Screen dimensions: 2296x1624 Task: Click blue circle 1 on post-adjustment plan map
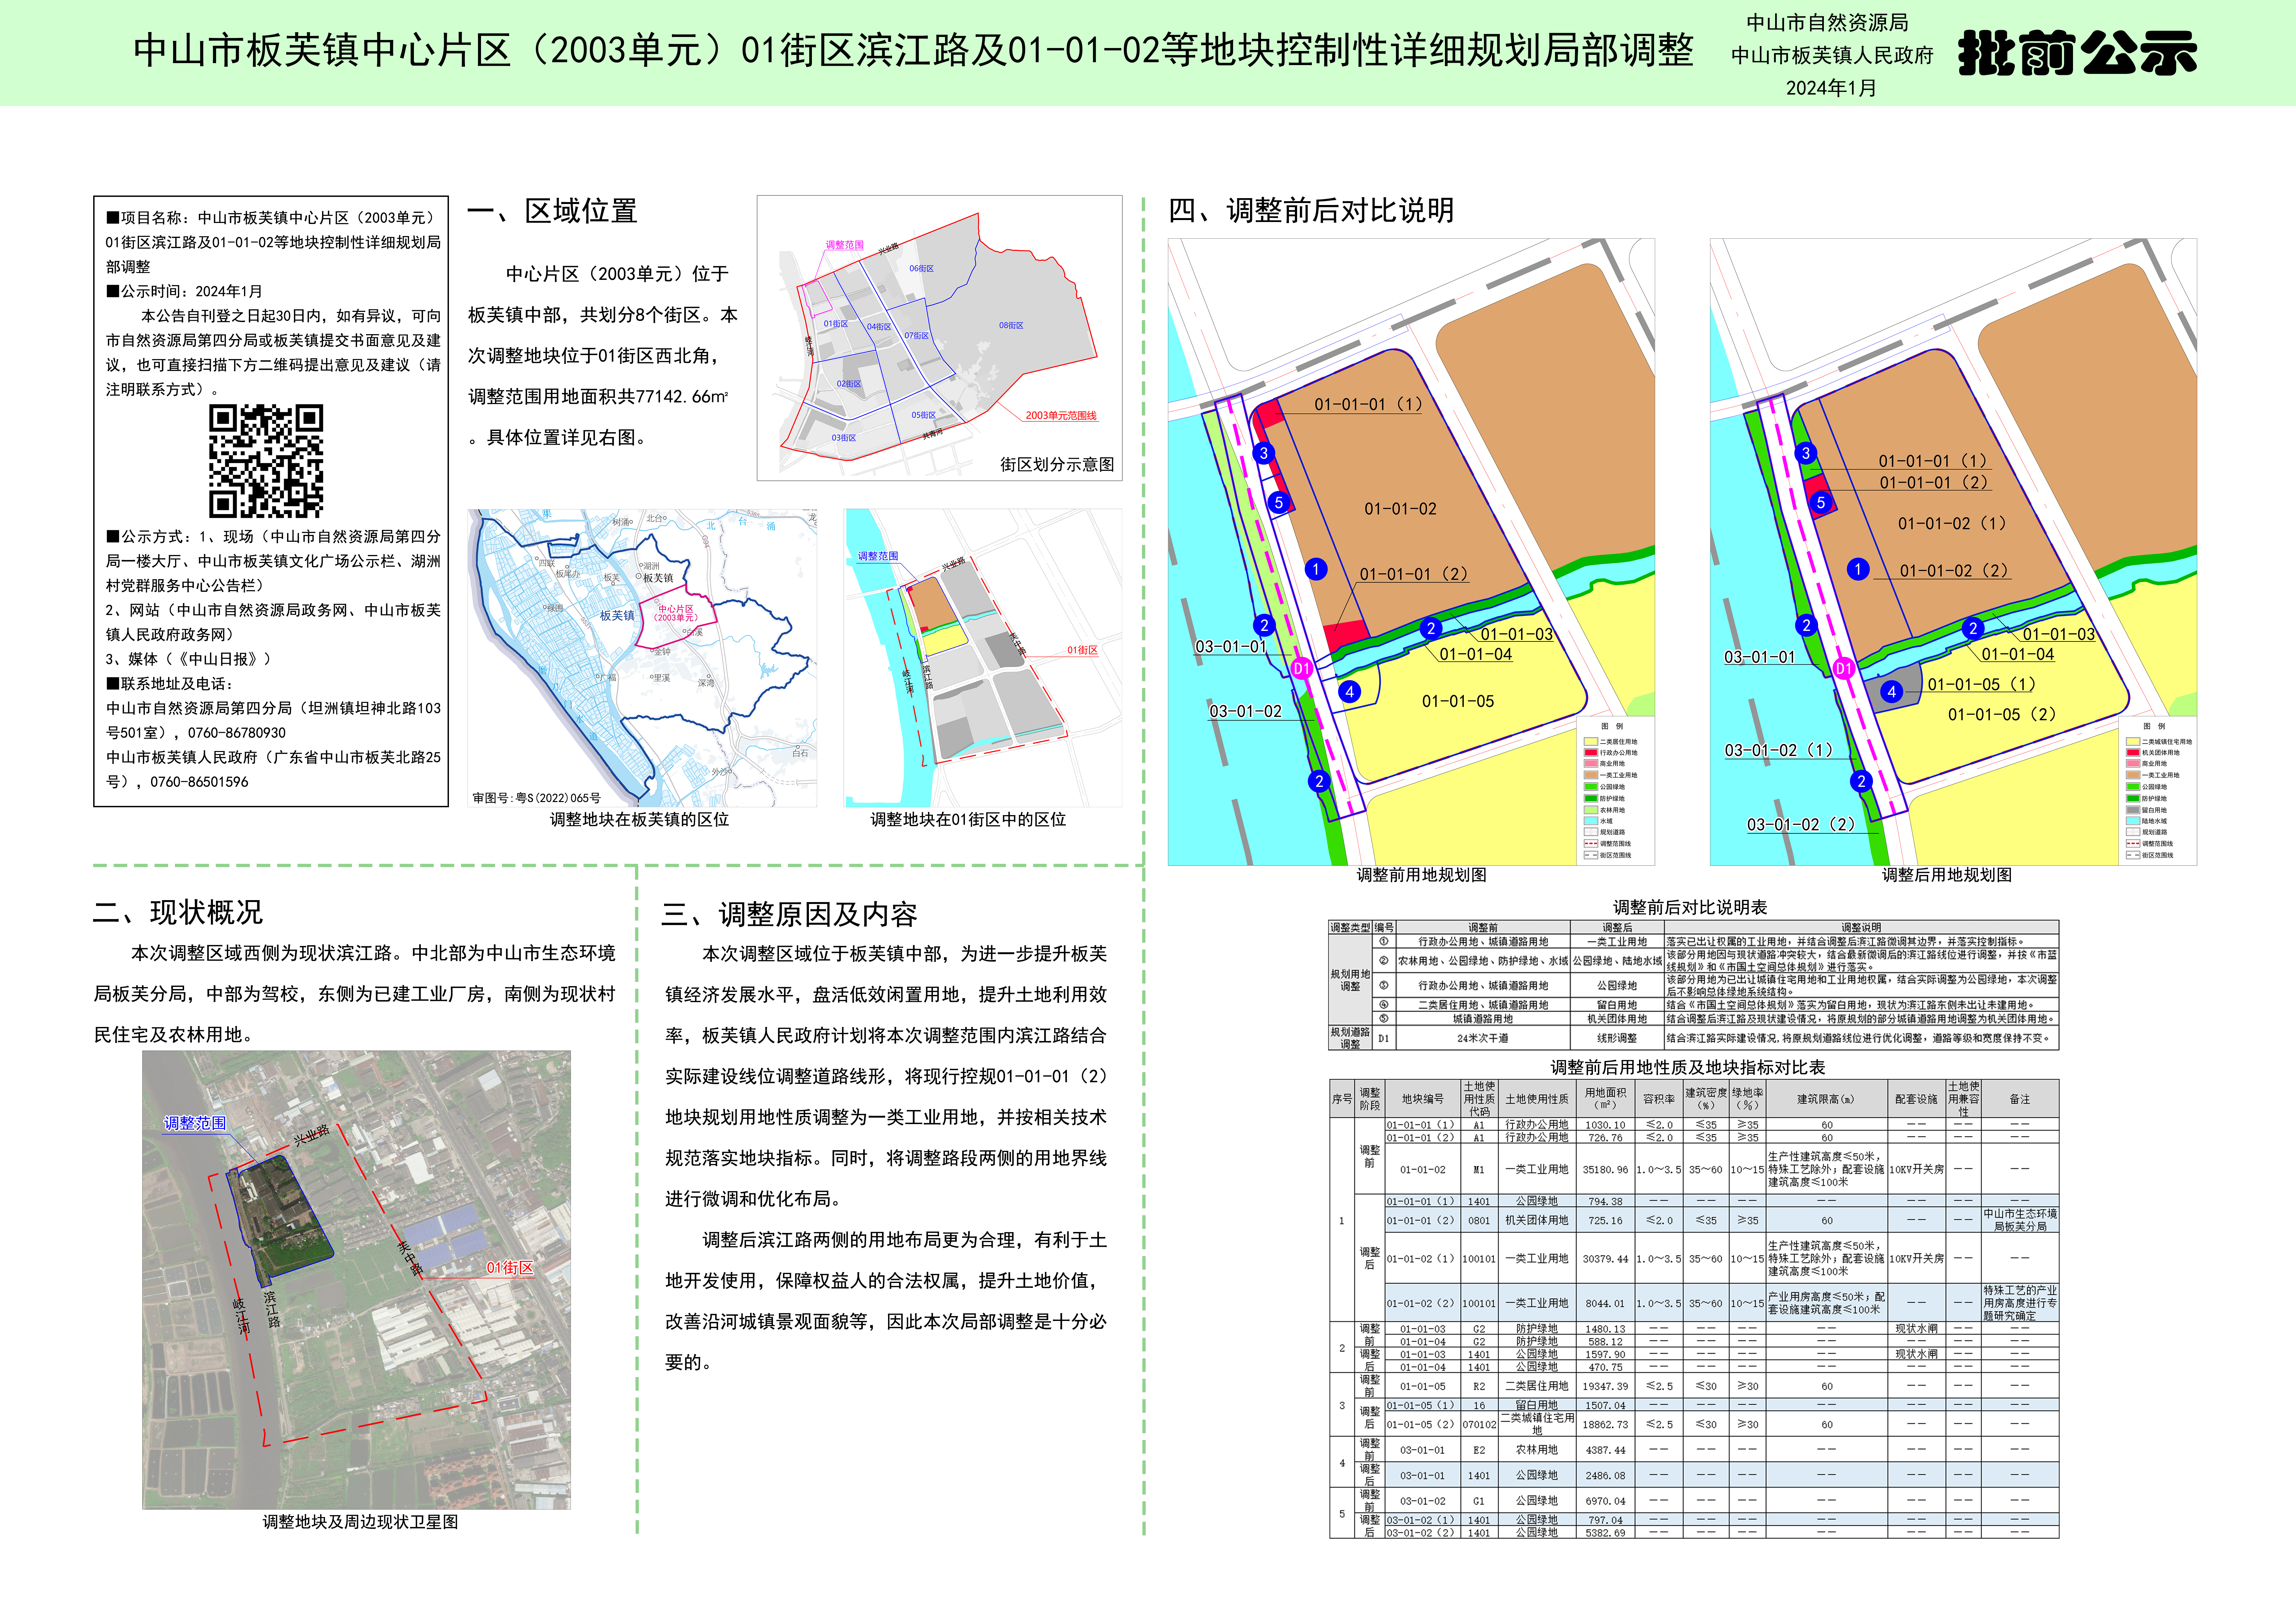coord(1858,569)
